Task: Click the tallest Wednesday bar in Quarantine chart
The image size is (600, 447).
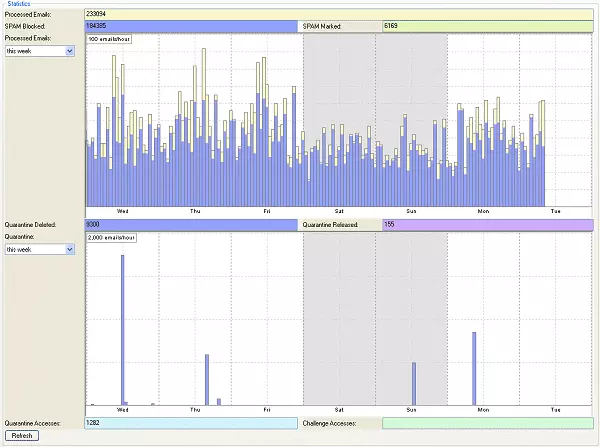Action: 123,330
